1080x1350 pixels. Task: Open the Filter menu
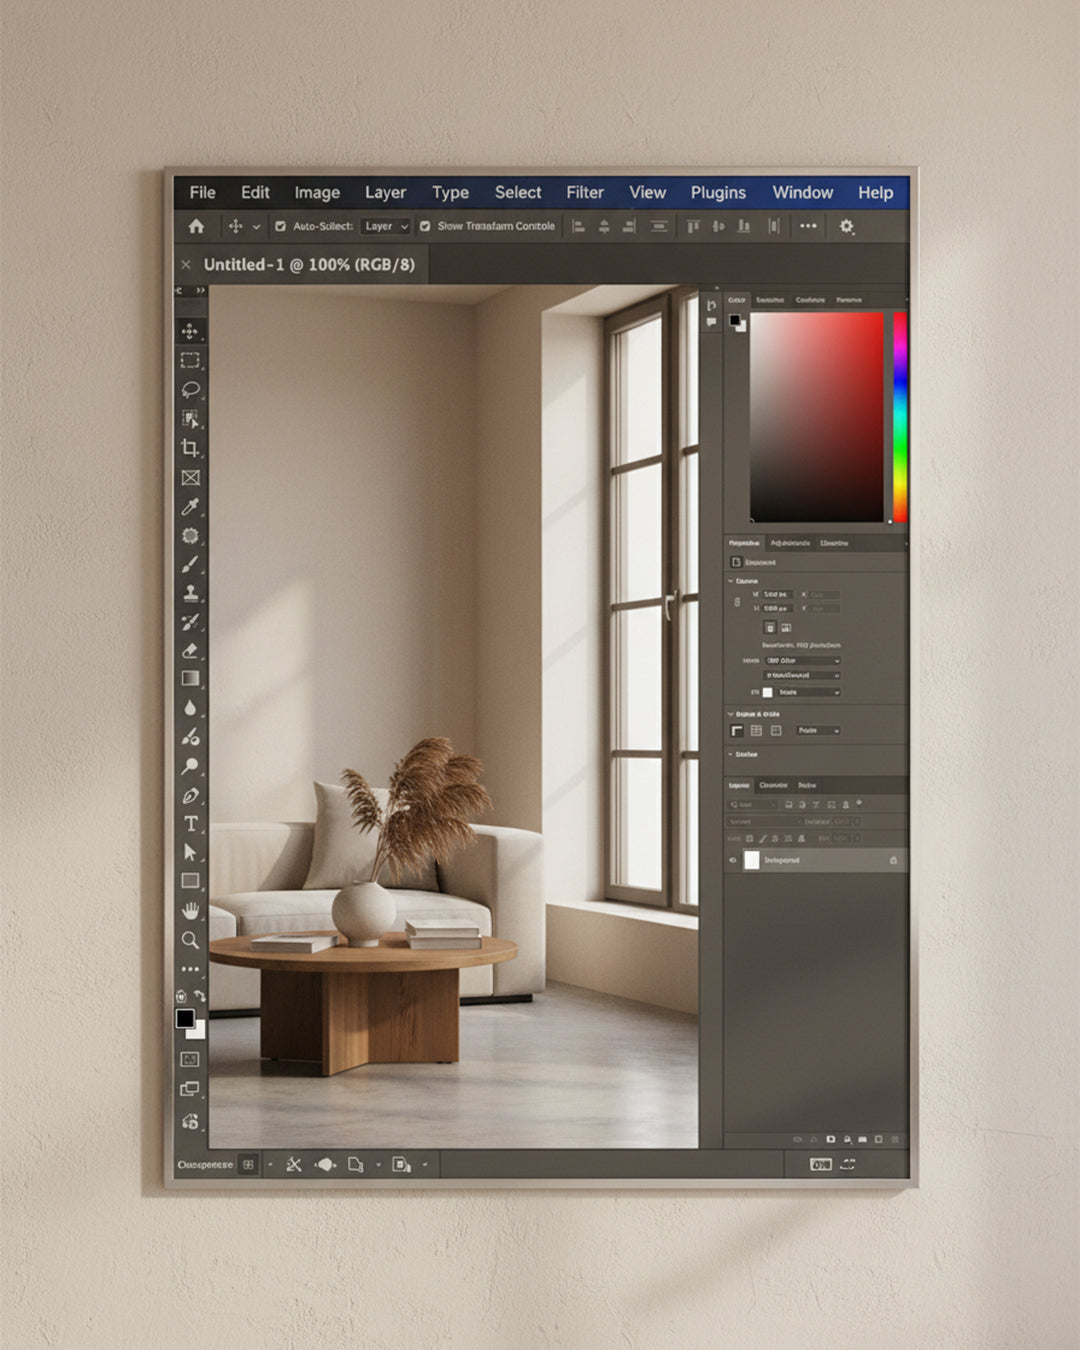(585, 192)
